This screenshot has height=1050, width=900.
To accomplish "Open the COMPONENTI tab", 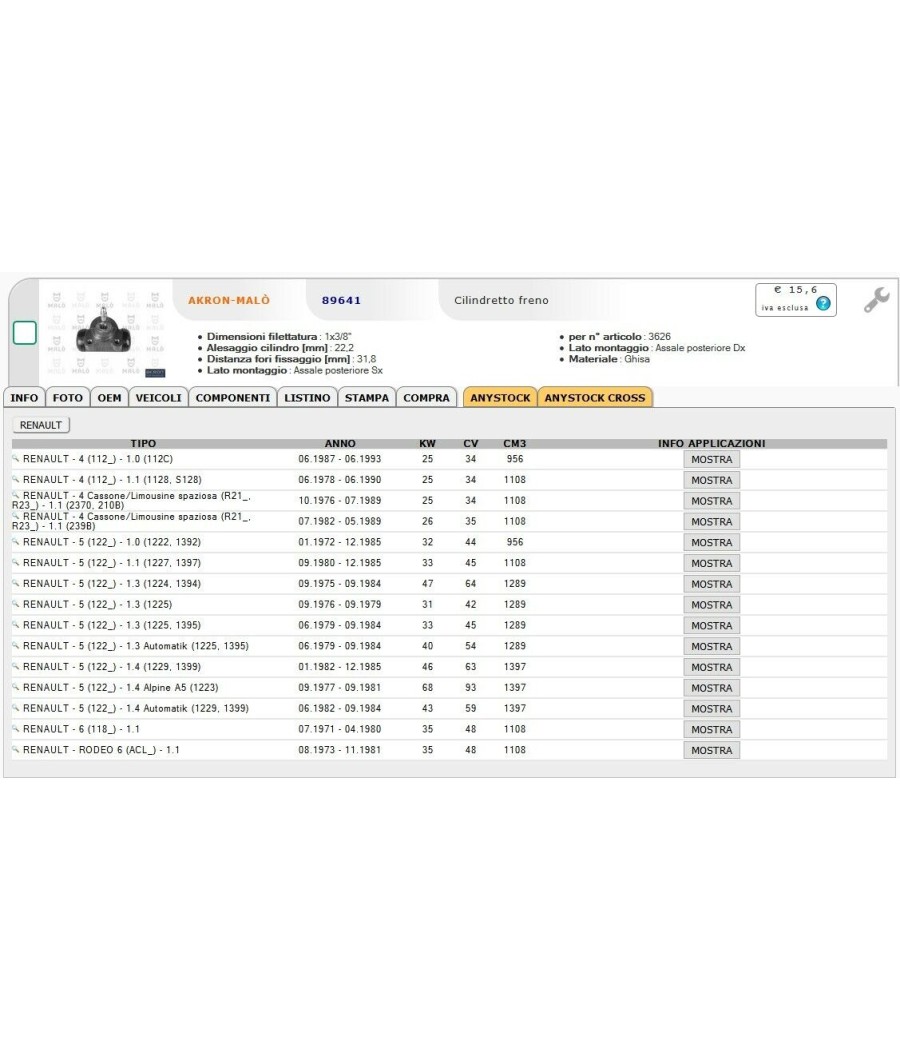I will [233, 398].
